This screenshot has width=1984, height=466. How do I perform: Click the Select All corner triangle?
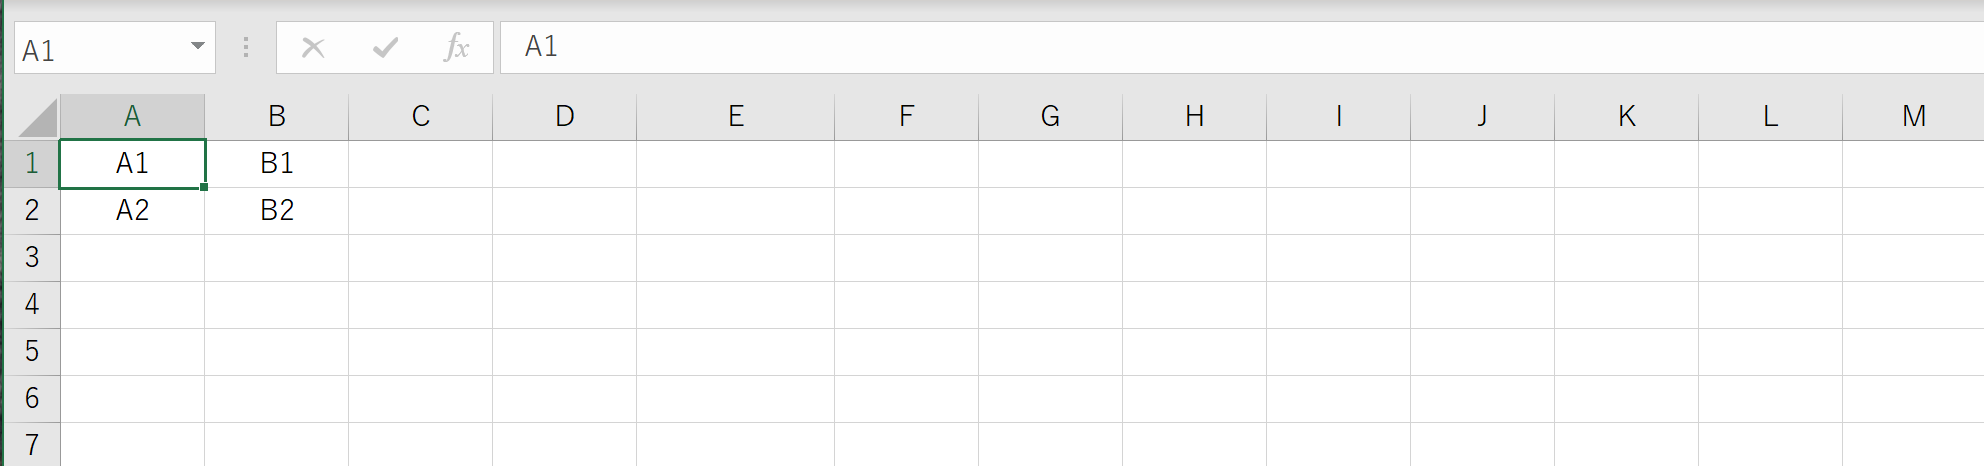[38, 117]
